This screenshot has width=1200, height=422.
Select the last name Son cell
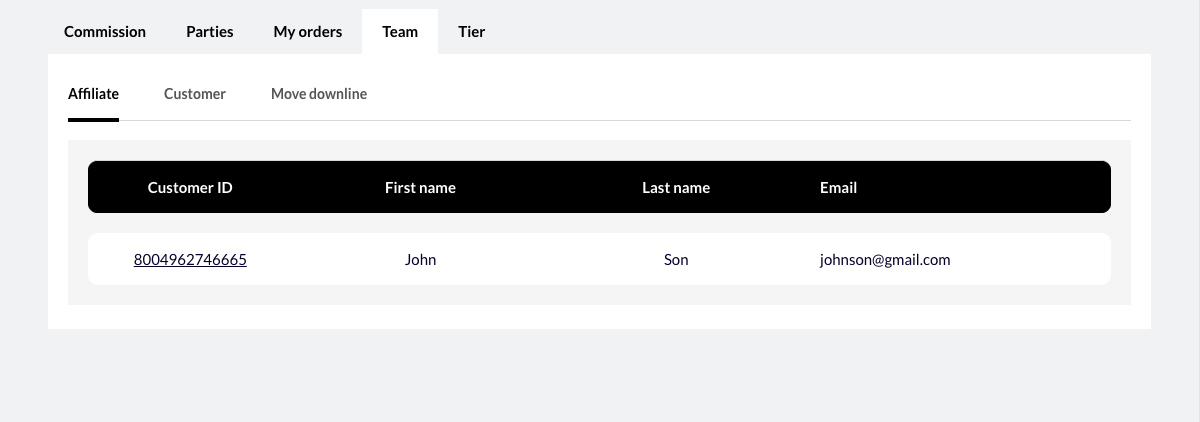click(676, 260)
